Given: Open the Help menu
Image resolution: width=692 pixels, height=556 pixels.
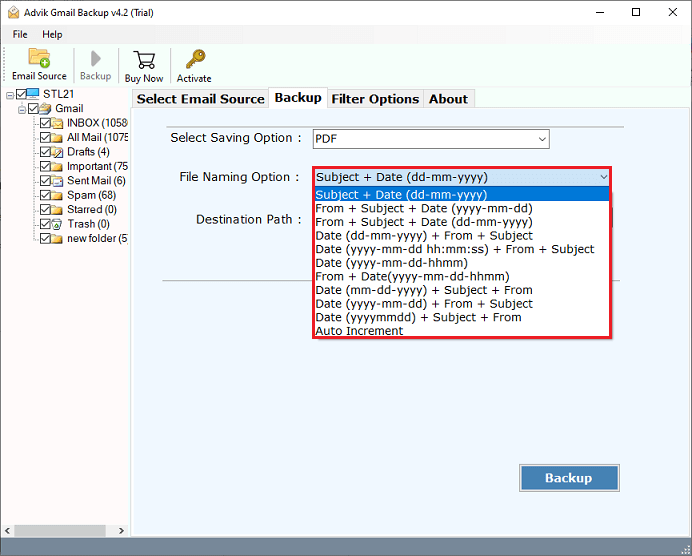Looking at the screenshot, I should point(52,34).
